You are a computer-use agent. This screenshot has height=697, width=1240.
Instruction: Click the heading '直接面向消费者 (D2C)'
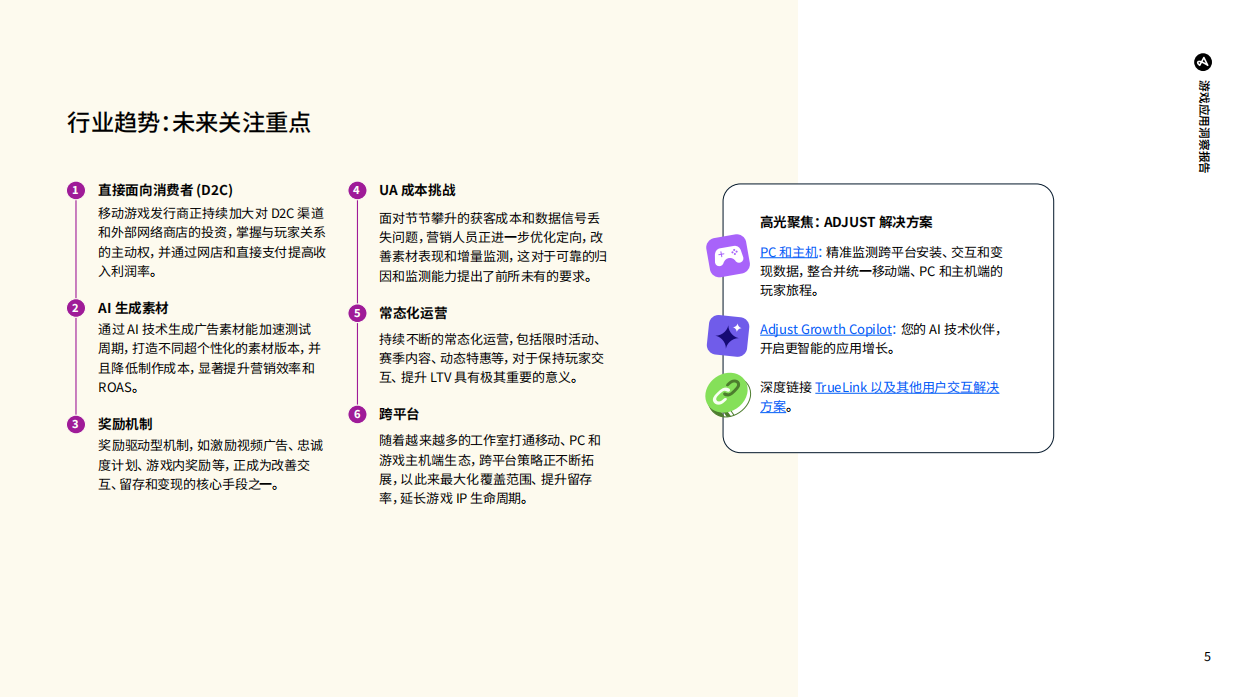165,190
